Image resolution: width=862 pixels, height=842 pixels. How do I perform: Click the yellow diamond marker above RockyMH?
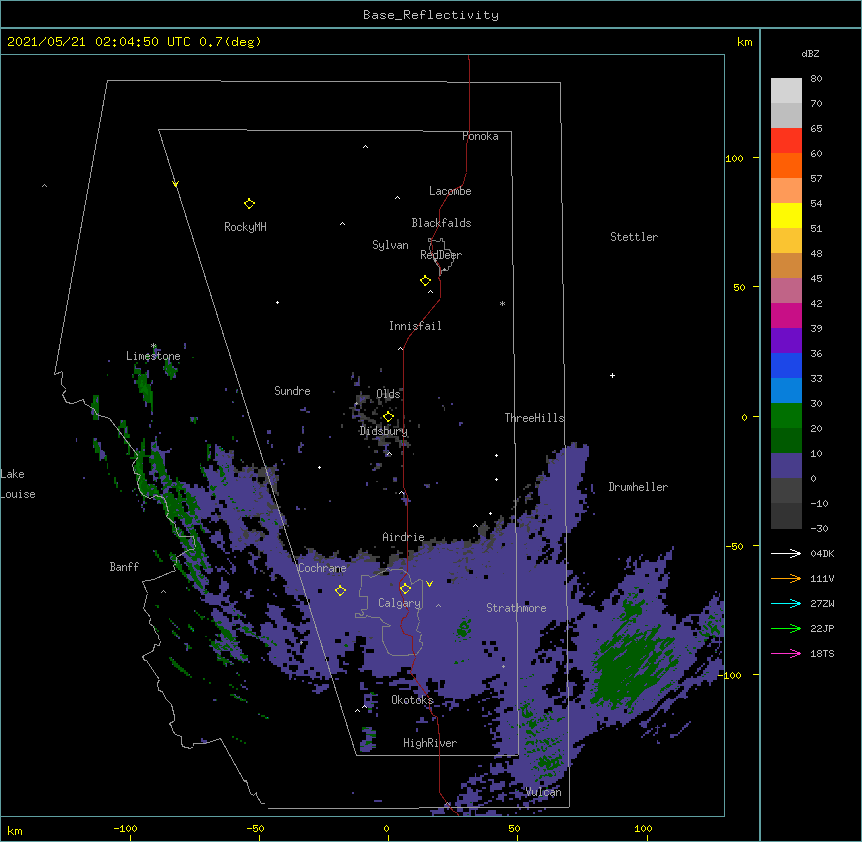[249, 204]
